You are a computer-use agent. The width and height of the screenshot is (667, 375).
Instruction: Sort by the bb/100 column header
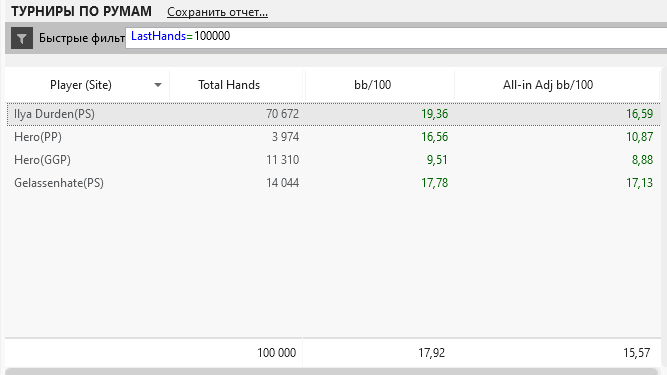(372, 85)
